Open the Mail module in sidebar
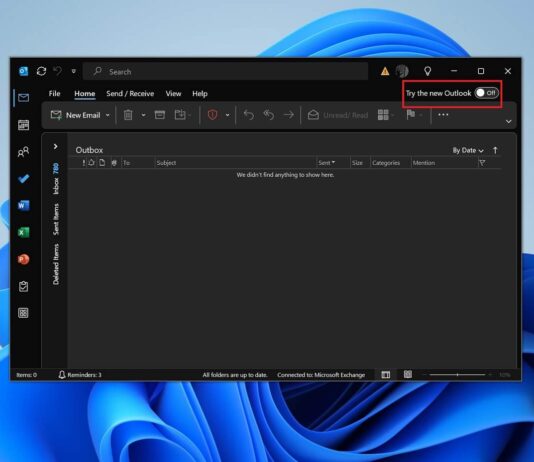Screen dimensions: 534x462 click(23, 98)
